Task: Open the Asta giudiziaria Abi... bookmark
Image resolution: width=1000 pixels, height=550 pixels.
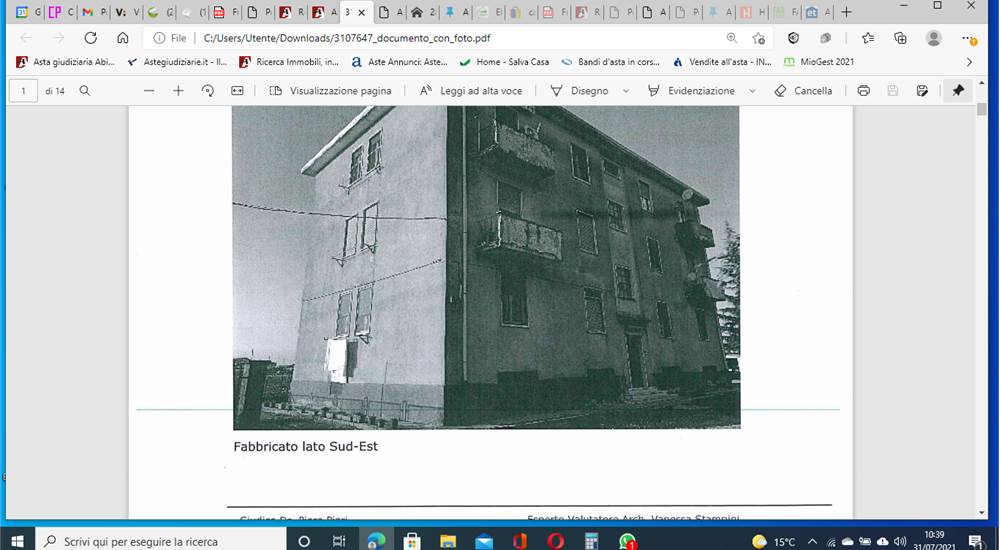Action: (x=65, y=62)
